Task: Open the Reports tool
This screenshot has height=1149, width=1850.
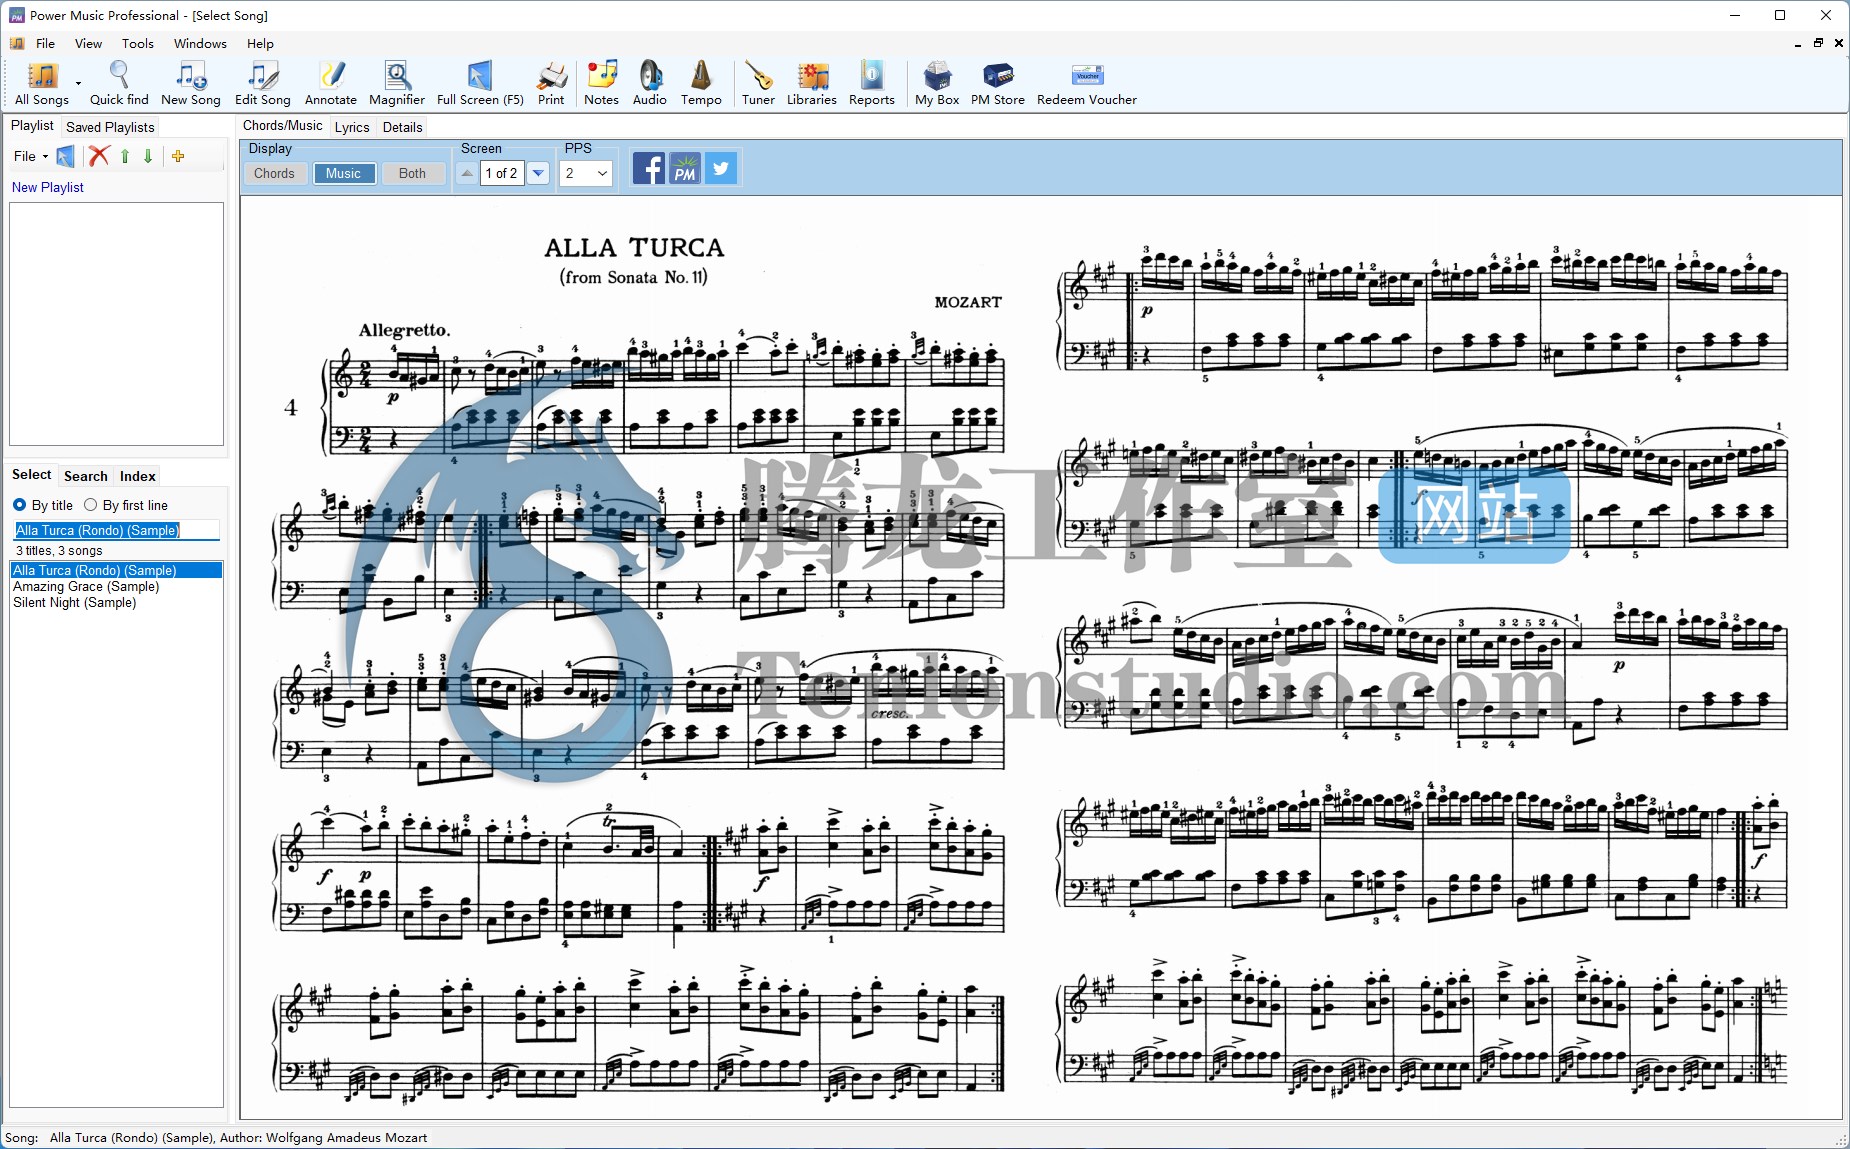Action: (872, 83)
